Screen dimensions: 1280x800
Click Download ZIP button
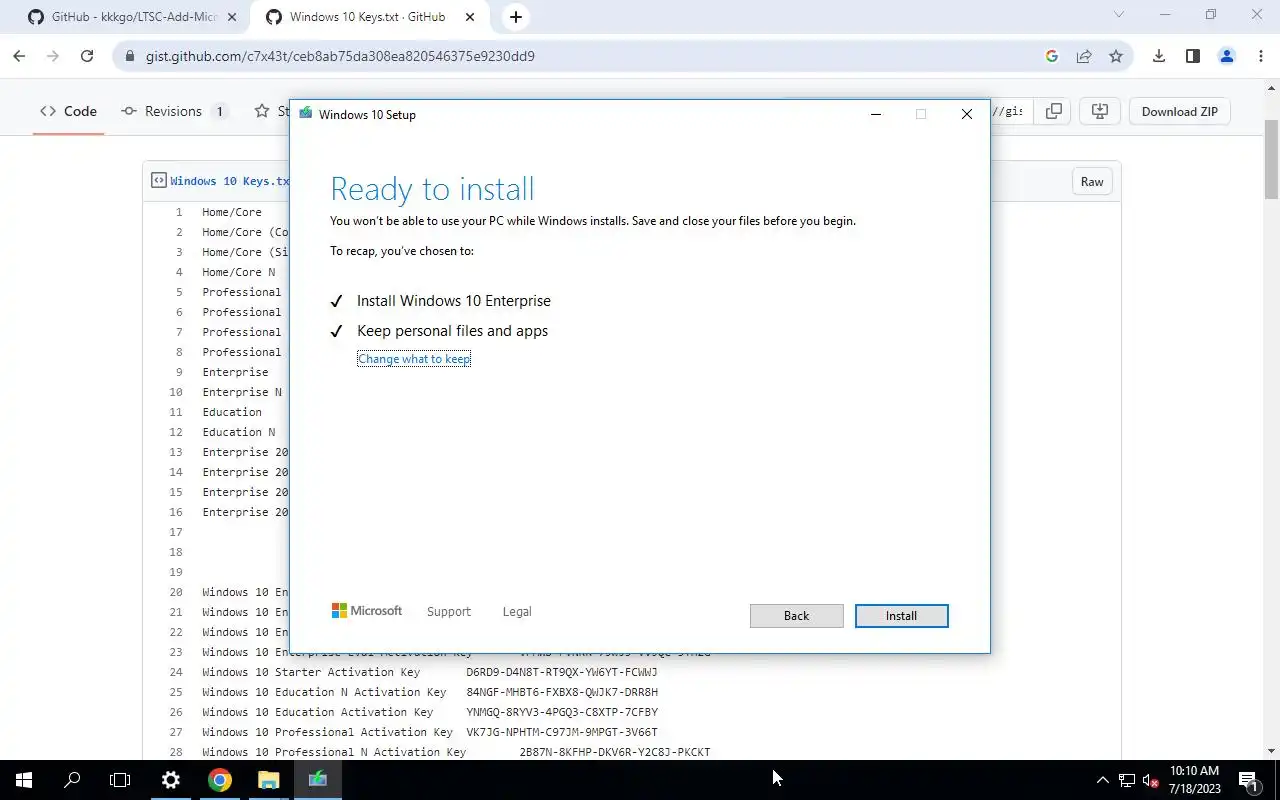pos(1180,111)
